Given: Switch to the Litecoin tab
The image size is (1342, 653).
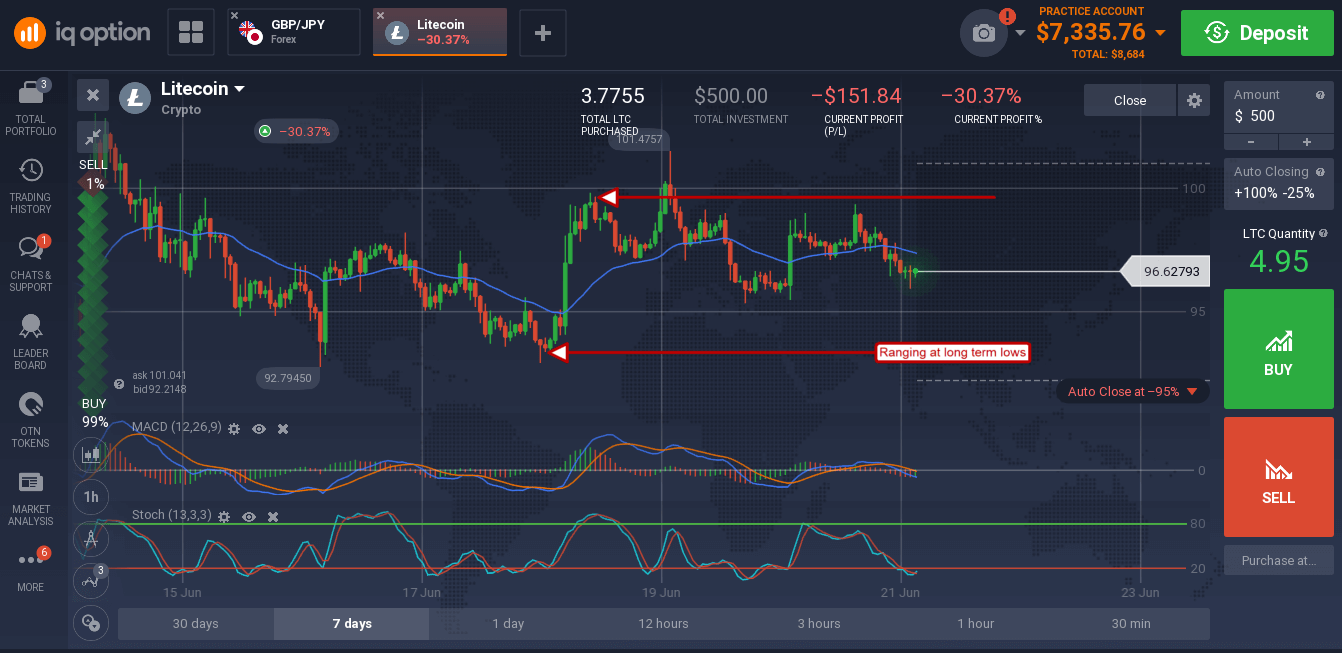Looking at the screenshot, I should 440,33.
